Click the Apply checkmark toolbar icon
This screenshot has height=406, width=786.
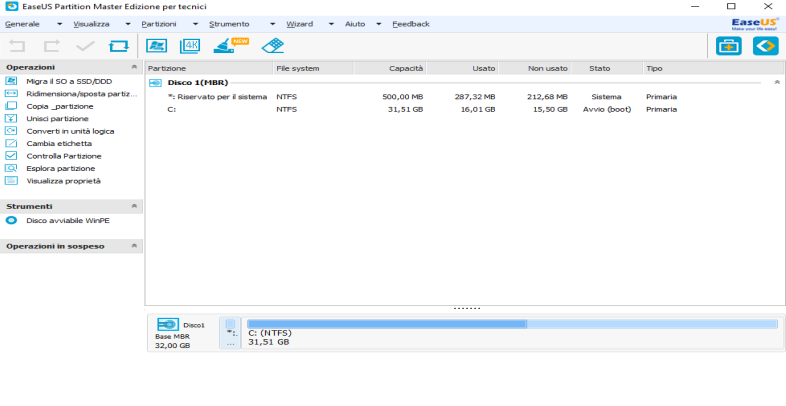click(x=85, y=46)
